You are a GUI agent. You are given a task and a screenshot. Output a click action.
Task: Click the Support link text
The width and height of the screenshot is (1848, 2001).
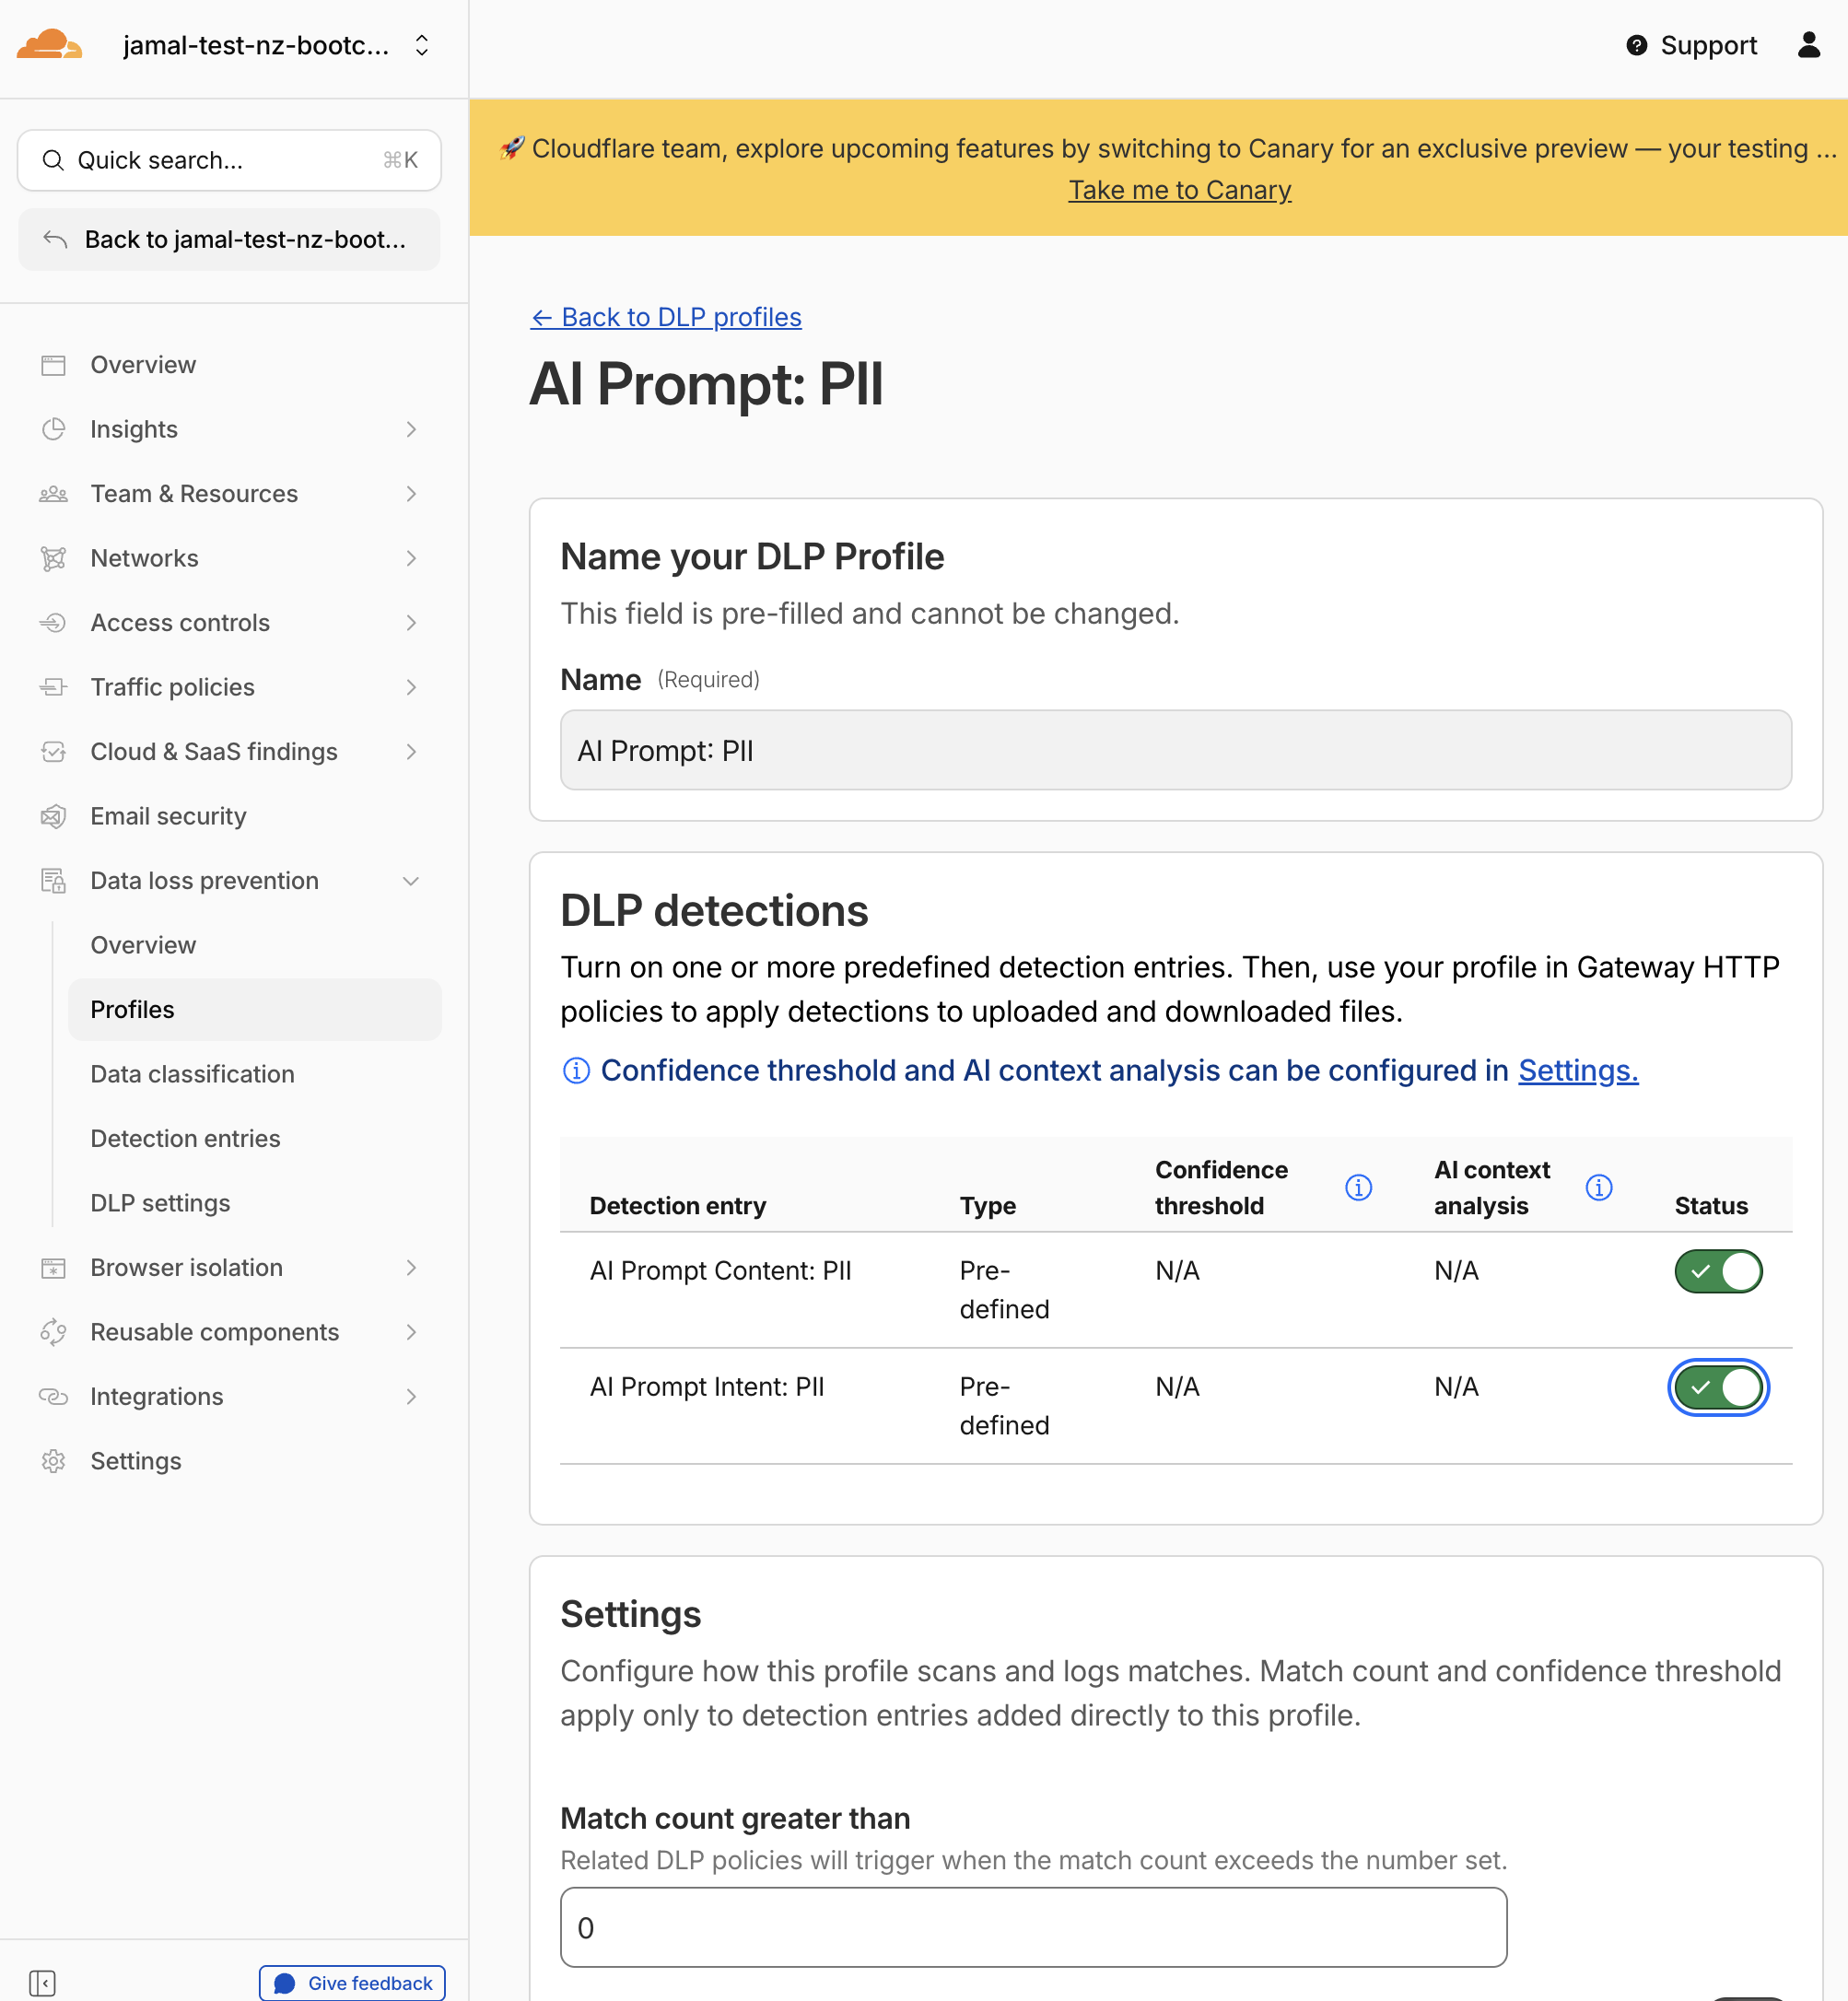click(x=1708, y=45)
